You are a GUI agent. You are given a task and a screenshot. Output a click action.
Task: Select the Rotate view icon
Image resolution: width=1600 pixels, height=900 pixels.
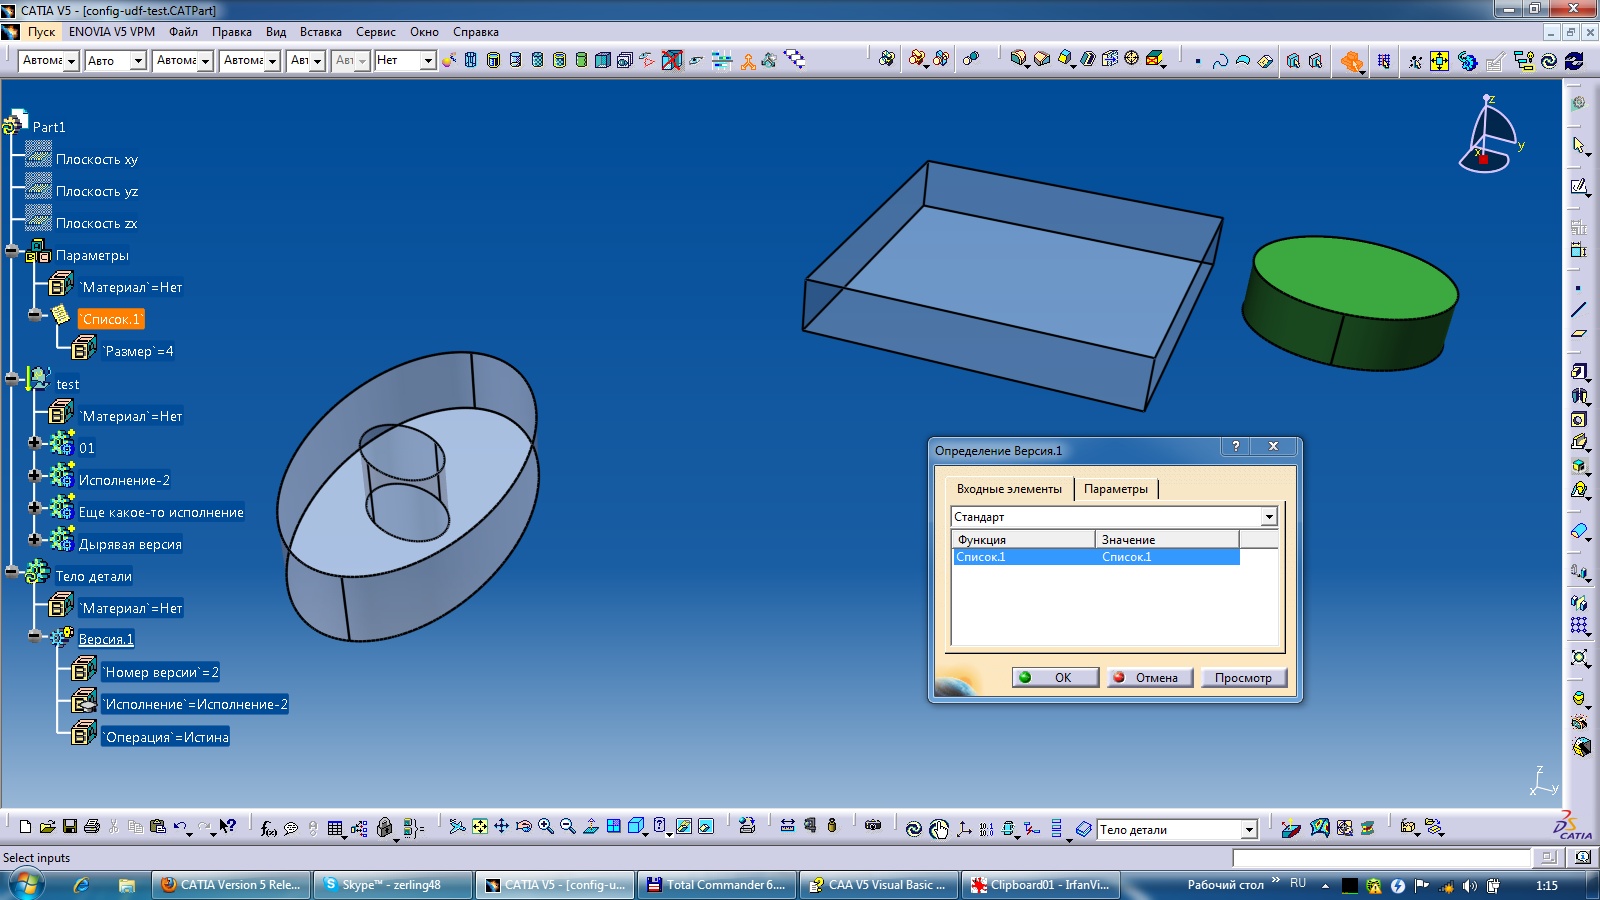(x=523, y=826)
